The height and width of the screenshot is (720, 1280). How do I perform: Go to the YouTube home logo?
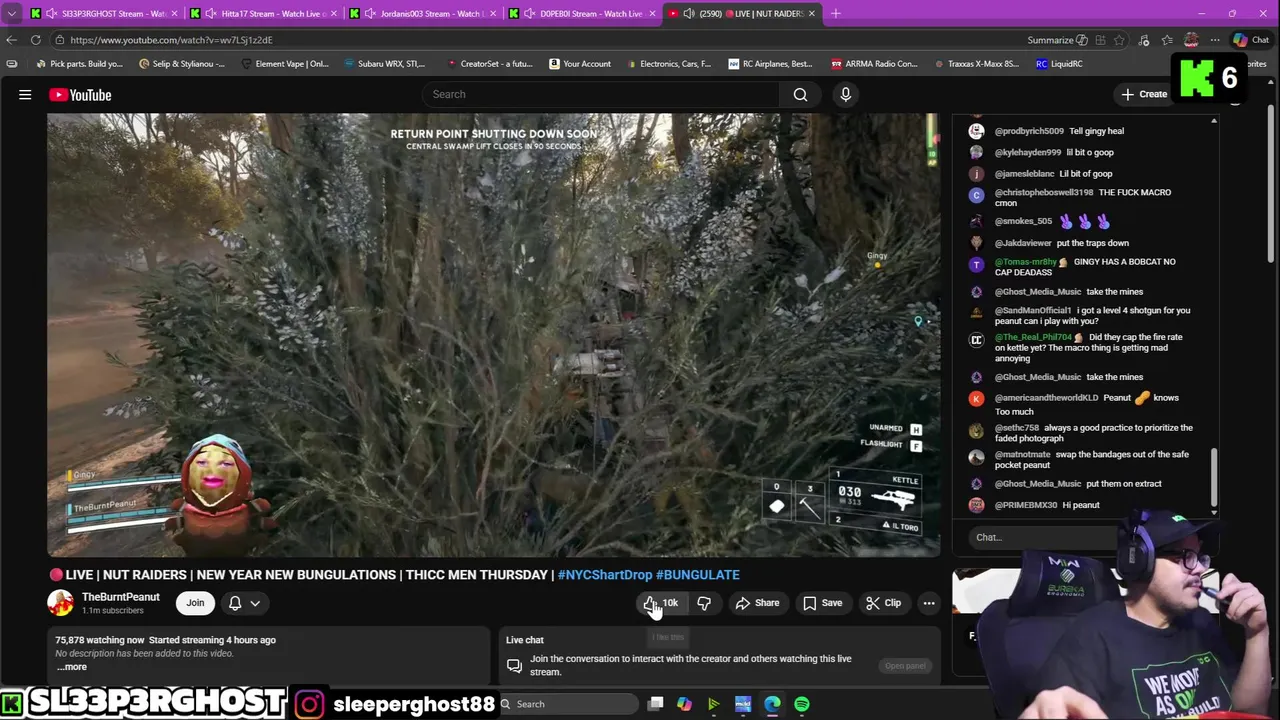[80, 95]
